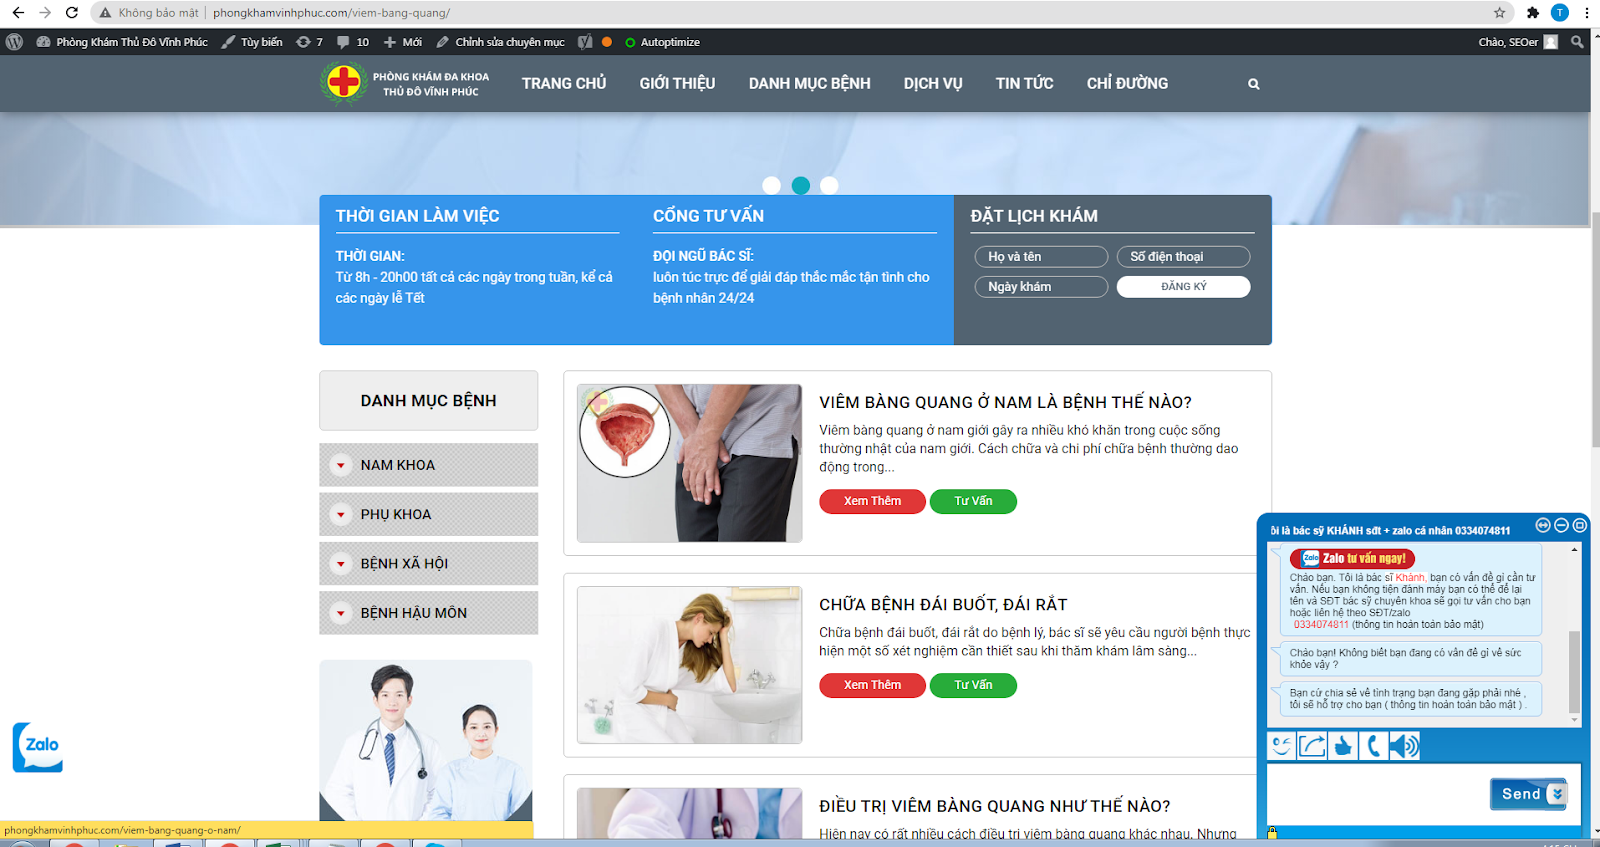Click the WordPress logo in admin bar

[14, 42]
